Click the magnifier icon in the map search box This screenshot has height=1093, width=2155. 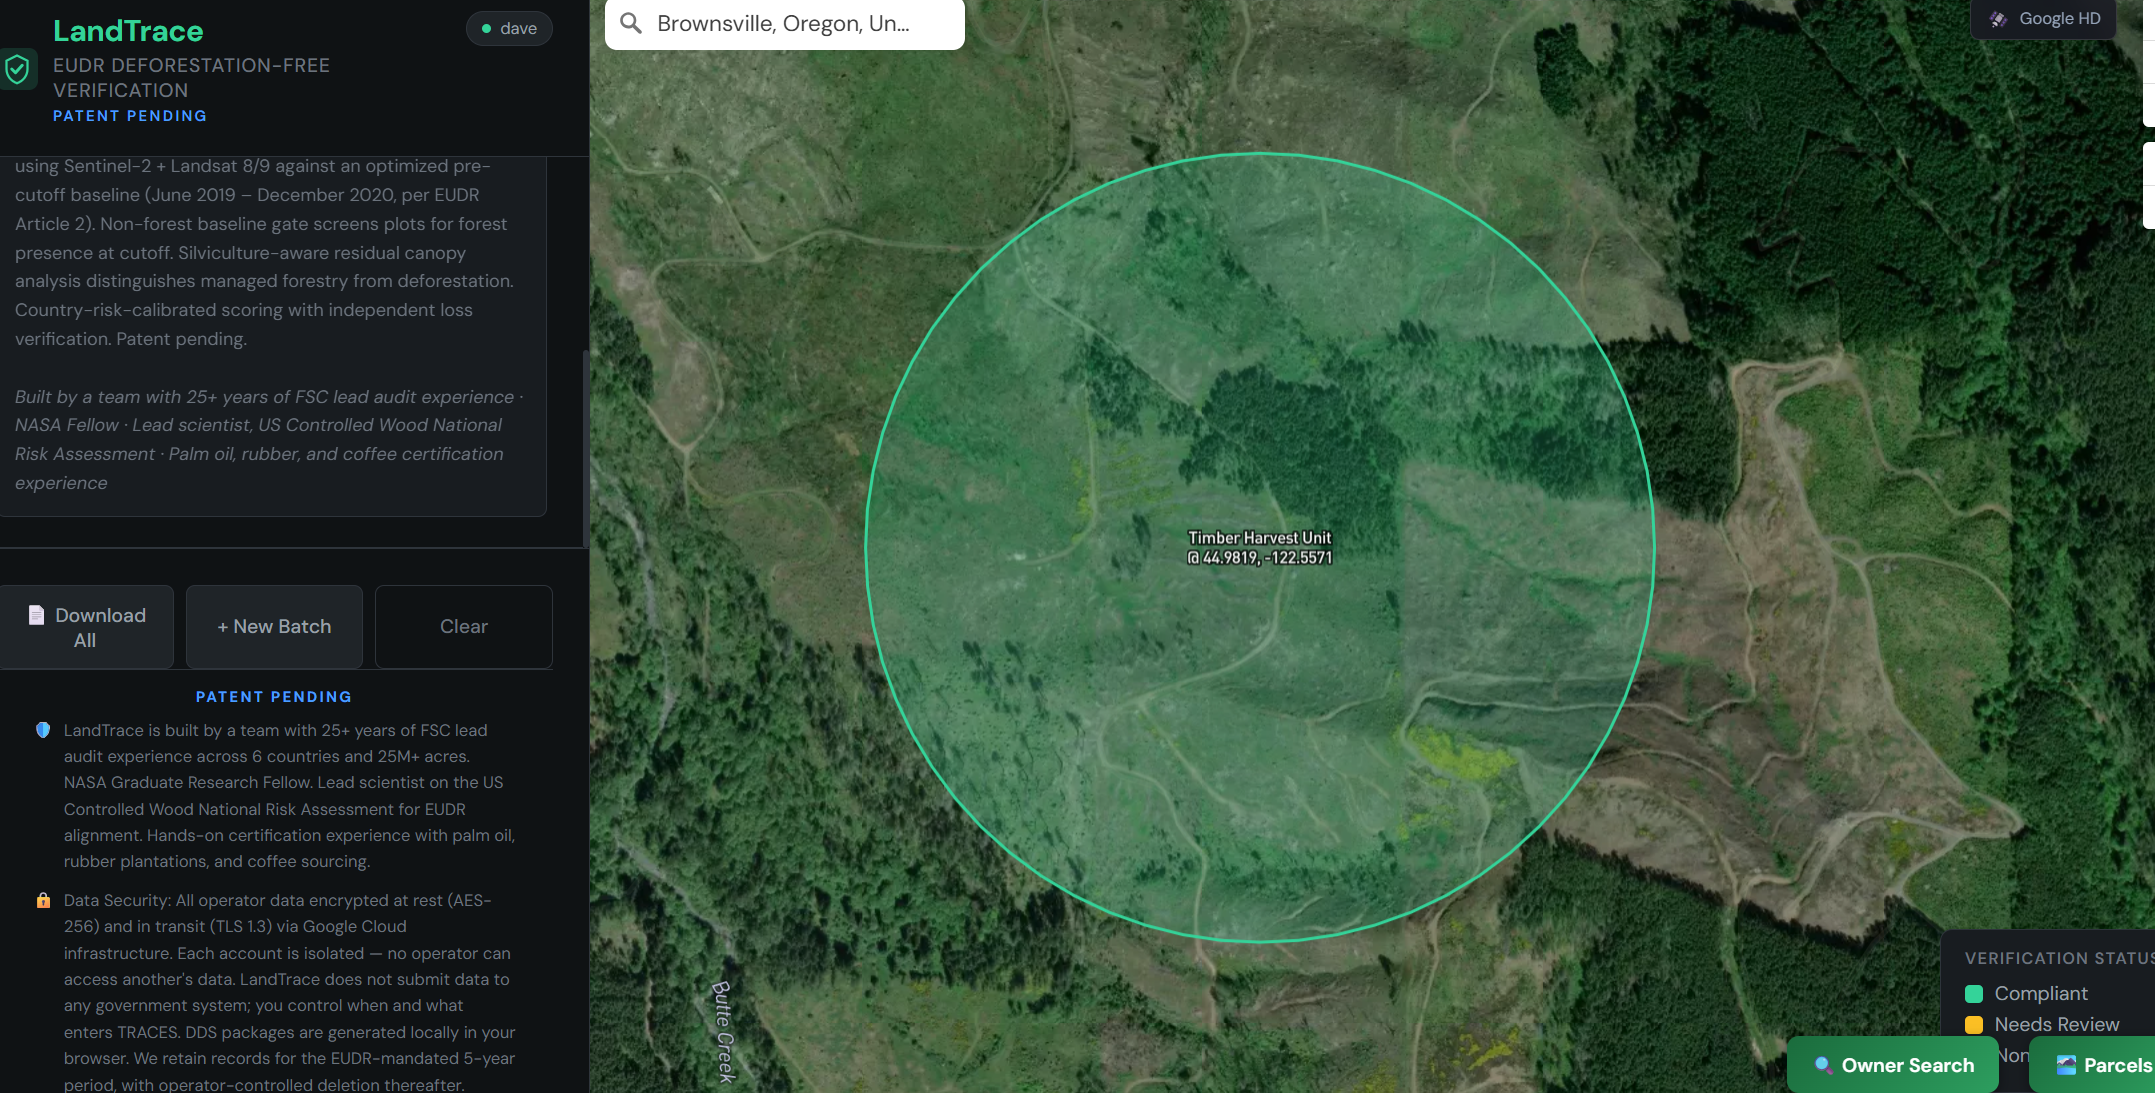coord(631,23)
